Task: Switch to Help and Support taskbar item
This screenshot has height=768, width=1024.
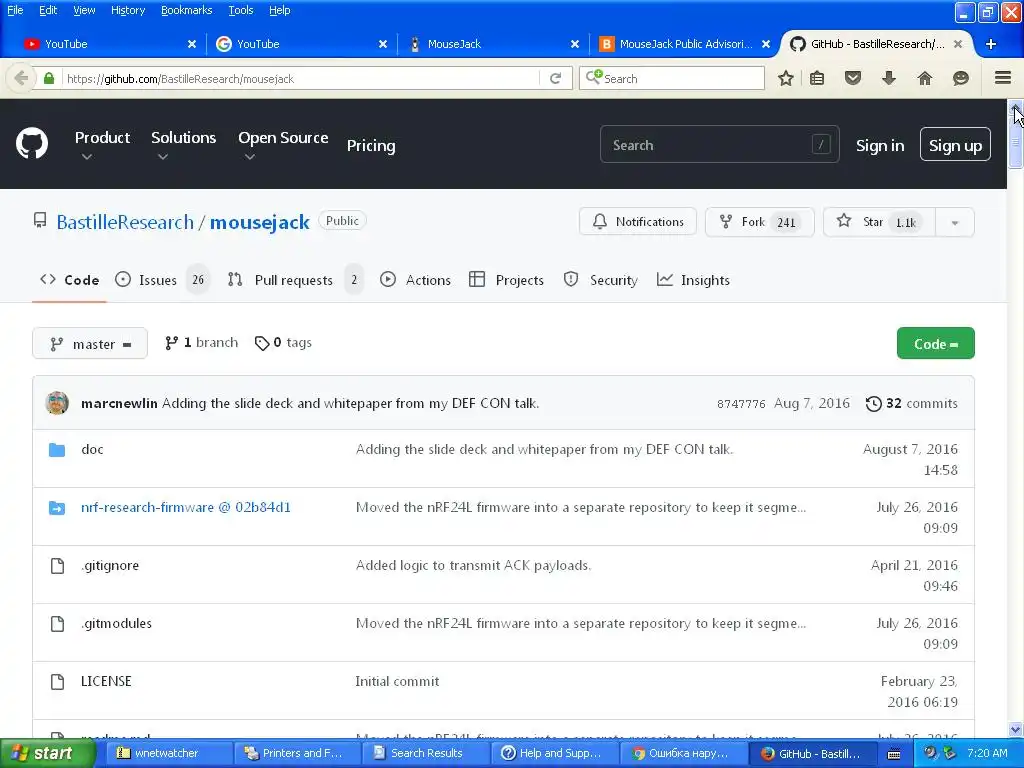Action: click(x=554, y=753)
